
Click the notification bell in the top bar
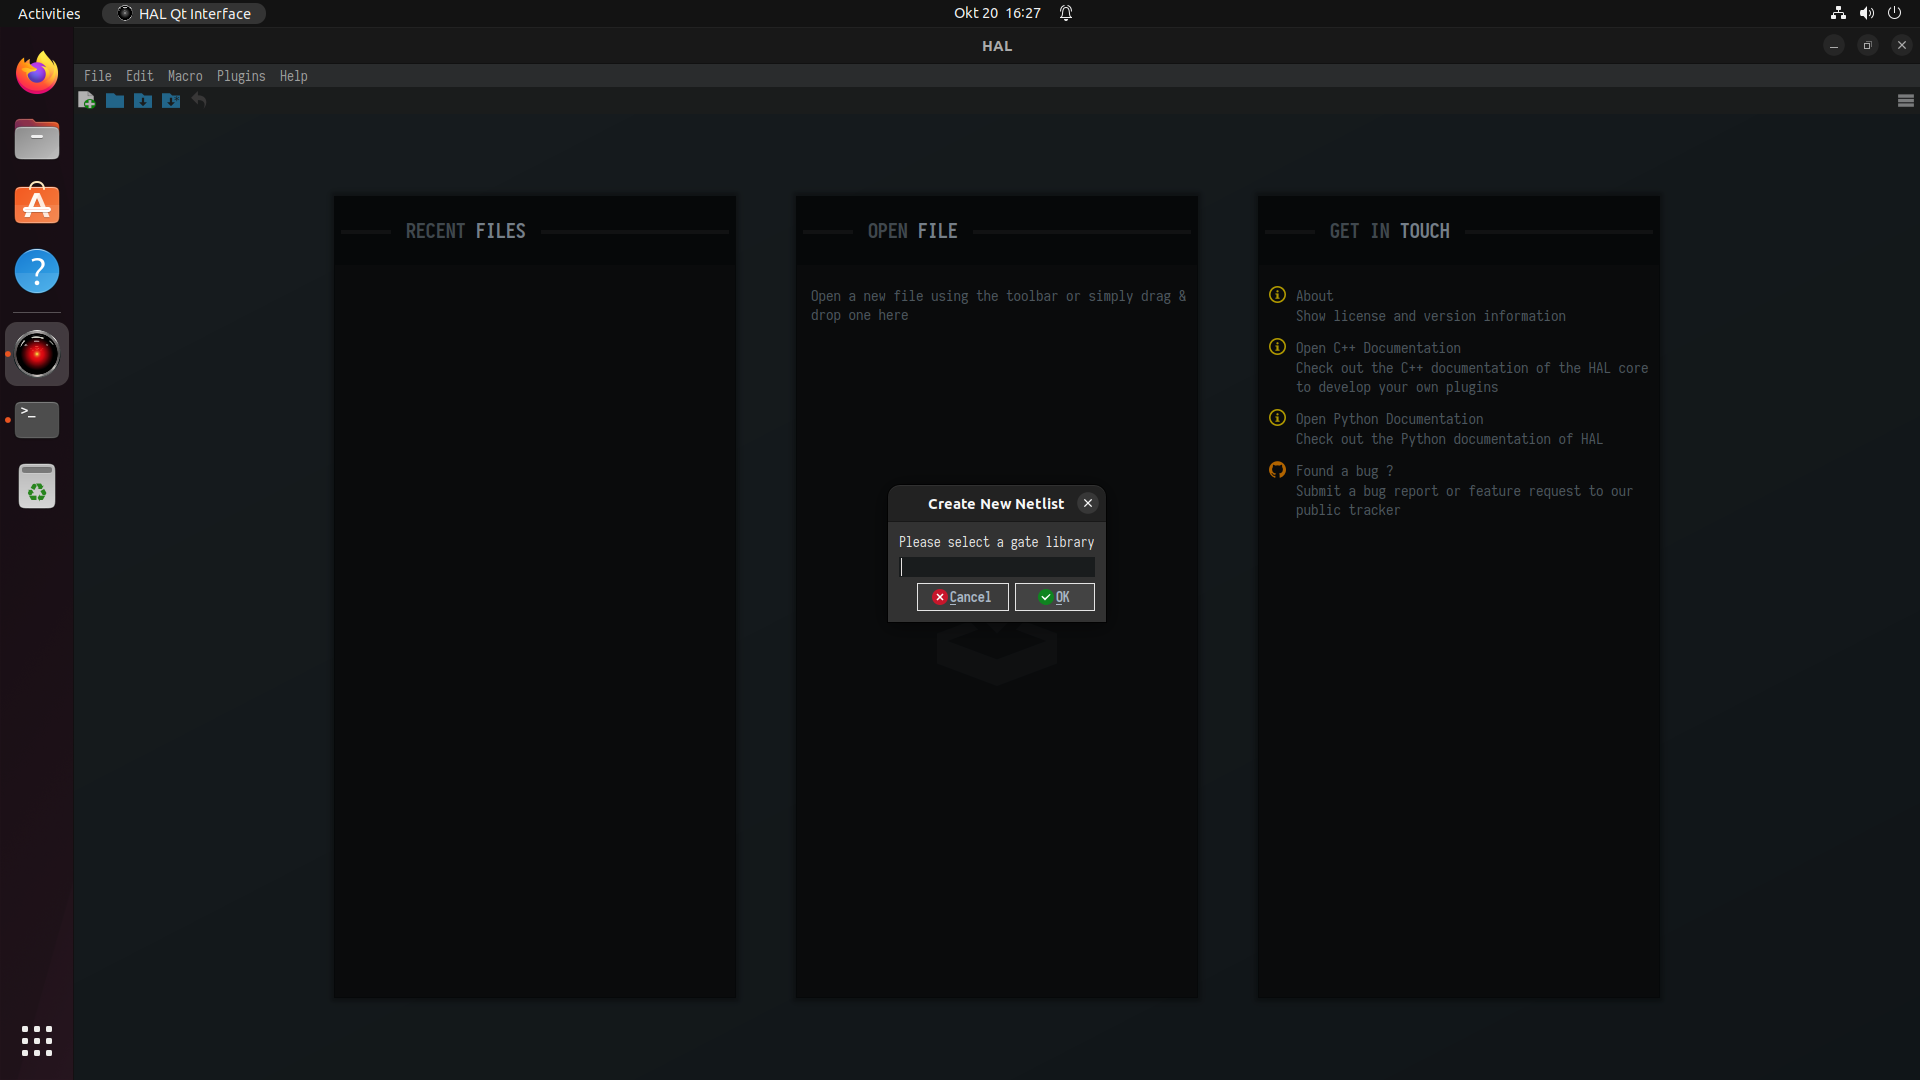tap(1065, 13)
